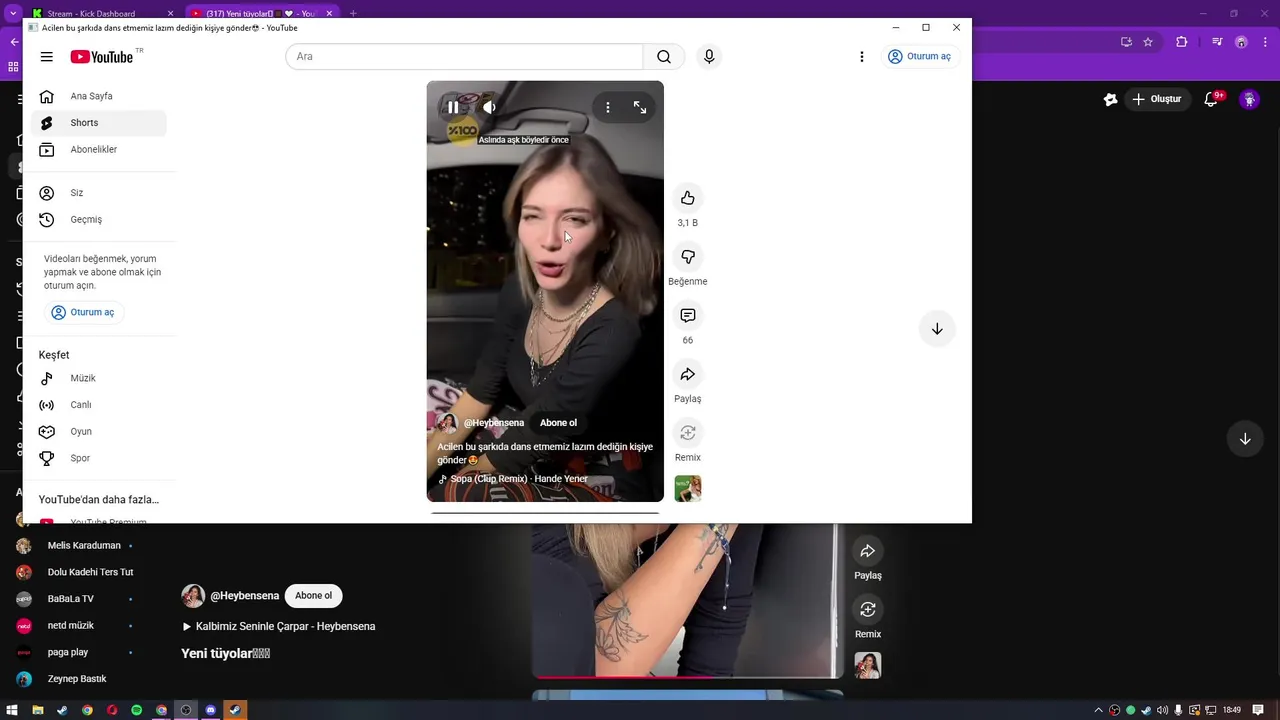This screenshot has width=1280, height=720.
Task: Open the comments with 66 count
Action: pyautogui.click(x=688, y=316)
